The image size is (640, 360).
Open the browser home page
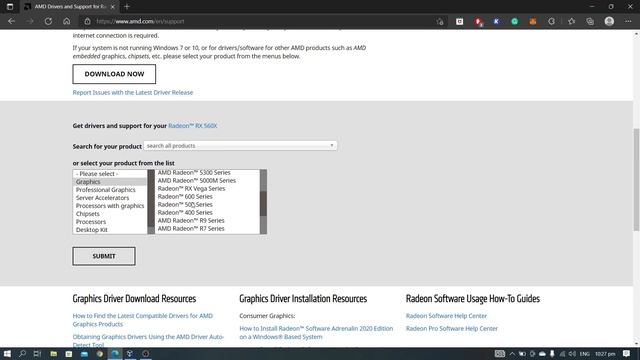pyautogui.click(x=67, y=21)
